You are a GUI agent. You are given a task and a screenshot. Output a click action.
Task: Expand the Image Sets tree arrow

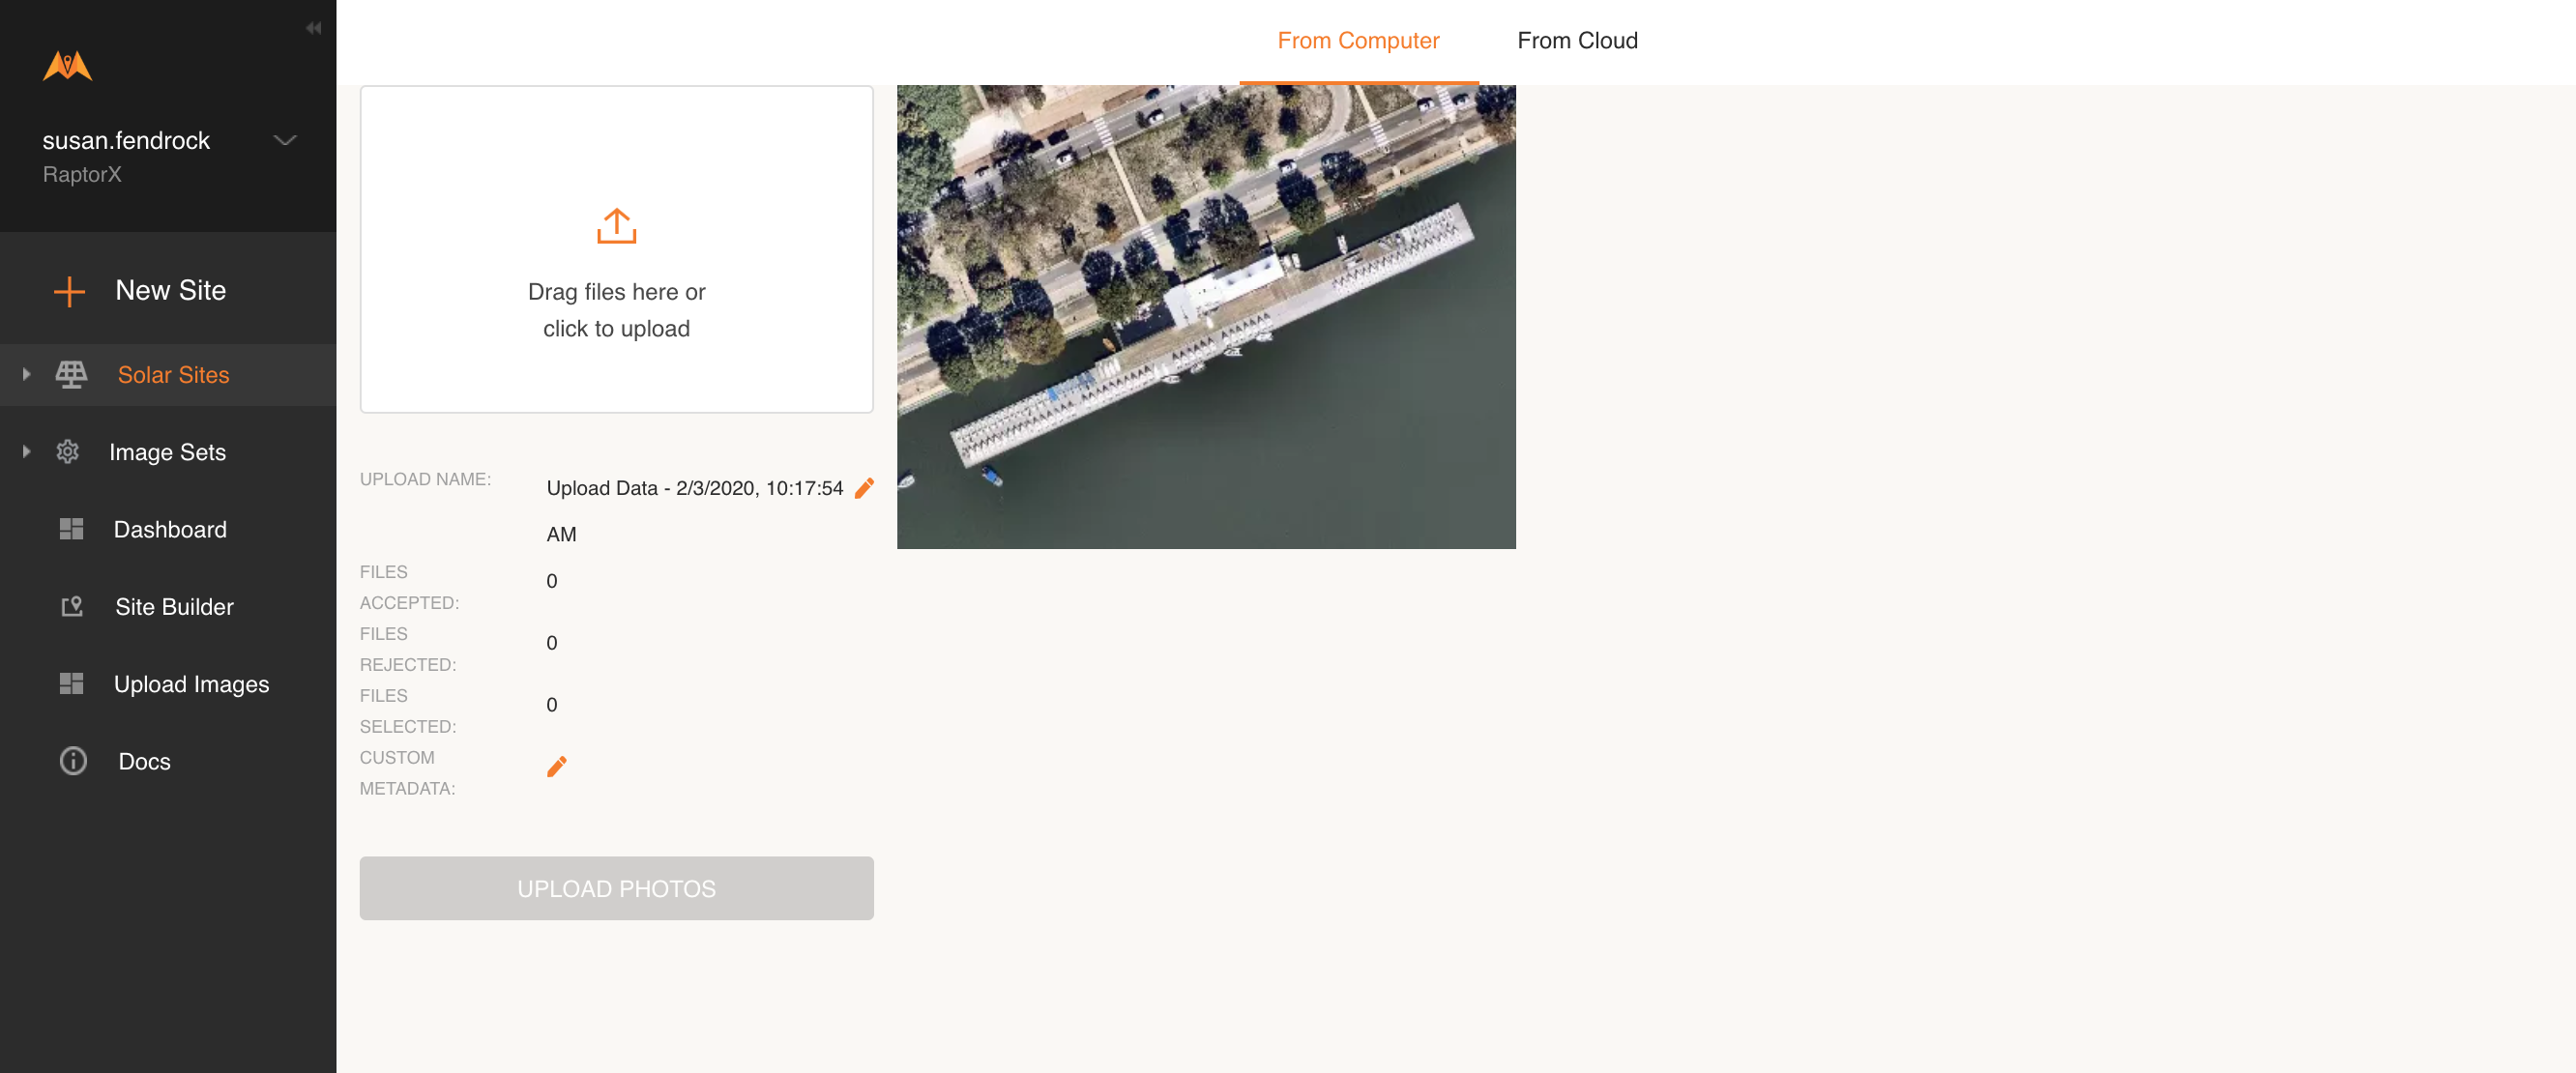click(x=27, y=451)
